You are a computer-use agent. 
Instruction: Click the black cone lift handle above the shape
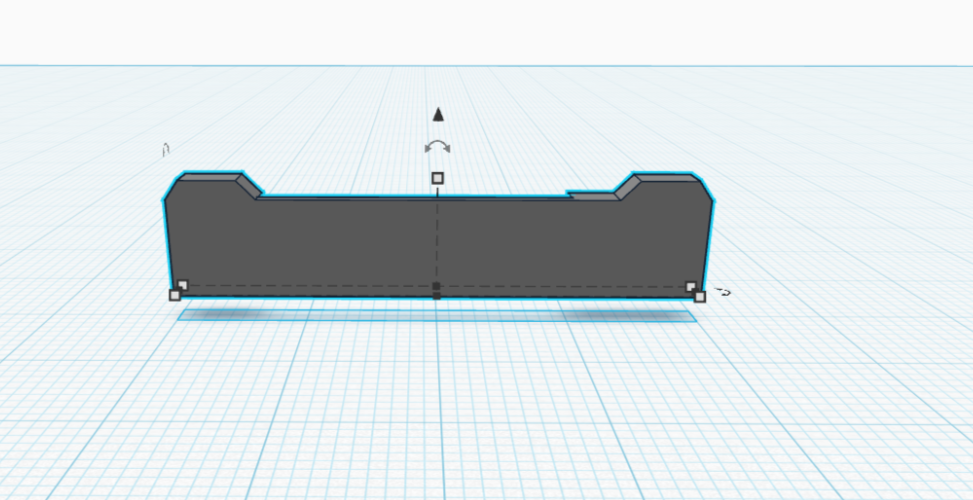point(437,114)
